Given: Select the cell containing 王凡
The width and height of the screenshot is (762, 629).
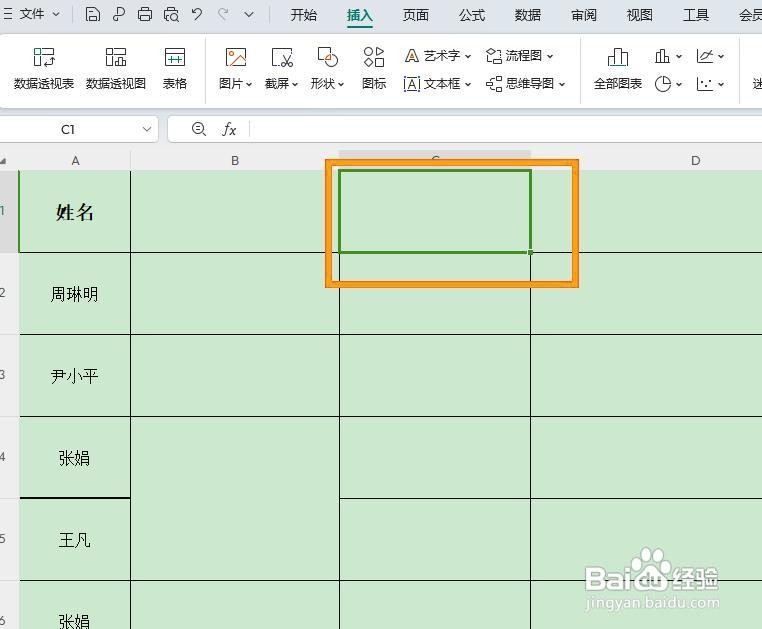Looking at the screenshot, I should [75, 540].
